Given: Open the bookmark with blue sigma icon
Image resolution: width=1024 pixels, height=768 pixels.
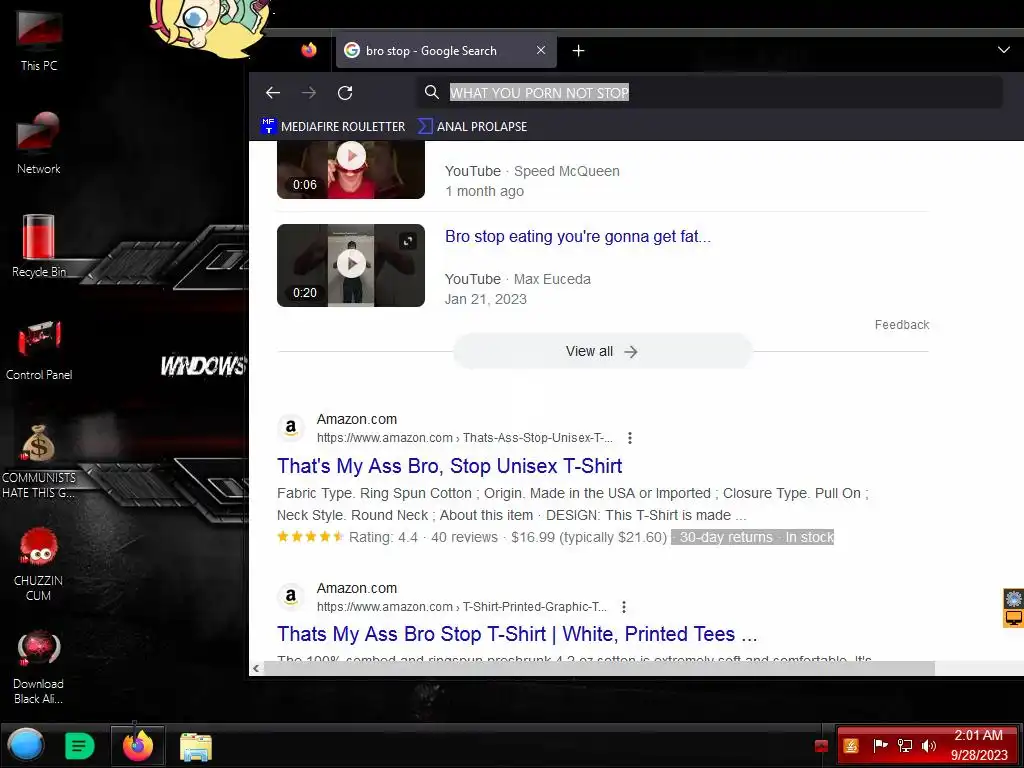Looking at the screenshot, I should pyautogui.click(x=472, y=126).
